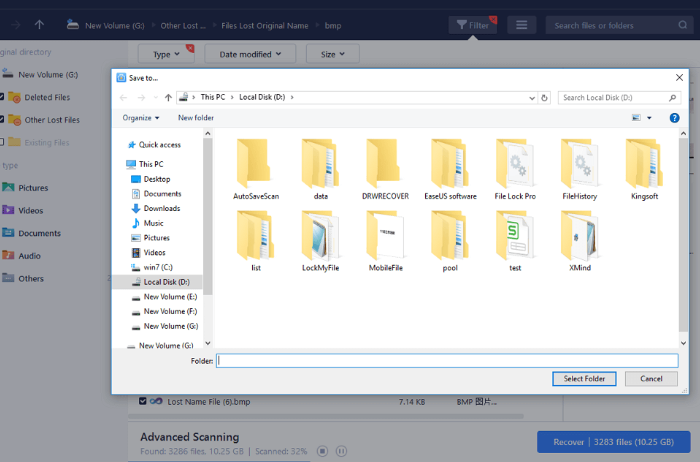Select New Volume (F:) in navigation pane
Screen dimensions: 700x462
tap(164, 312)
